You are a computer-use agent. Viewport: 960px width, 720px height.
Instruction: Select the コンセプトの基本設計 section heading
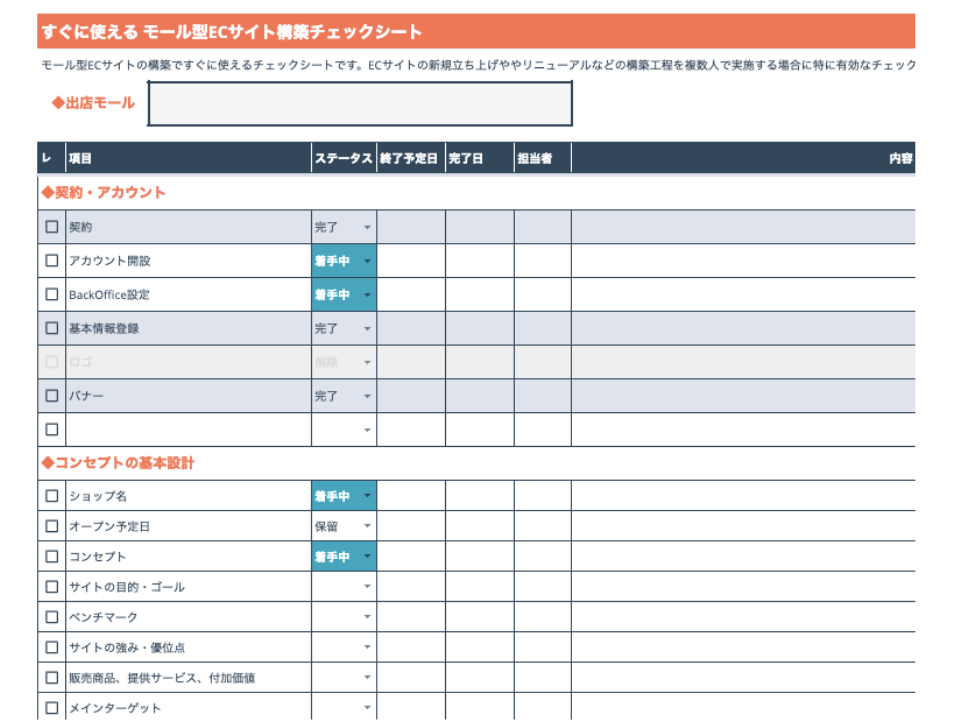click(118, 463)
